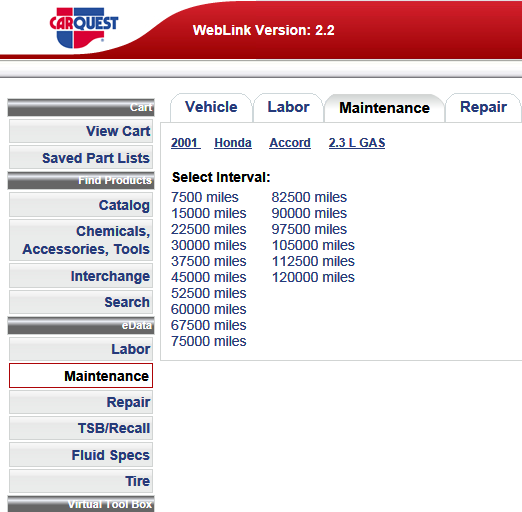Select the 45000 miles interval
This screenshot has width=522, height=512.
point(209,277)
